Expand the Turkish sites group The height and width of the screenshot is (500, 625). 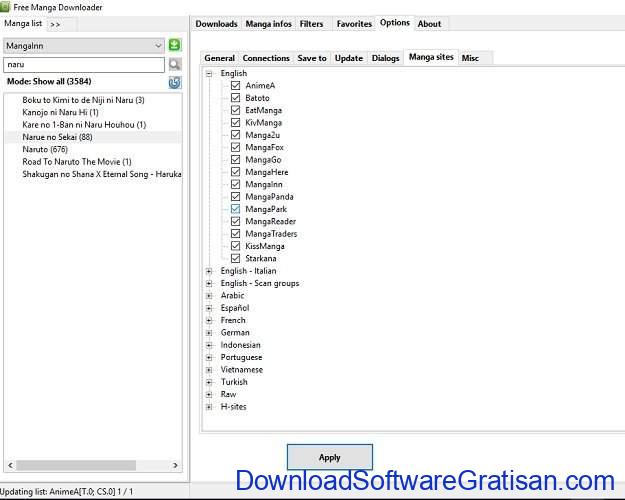[209, 382]
